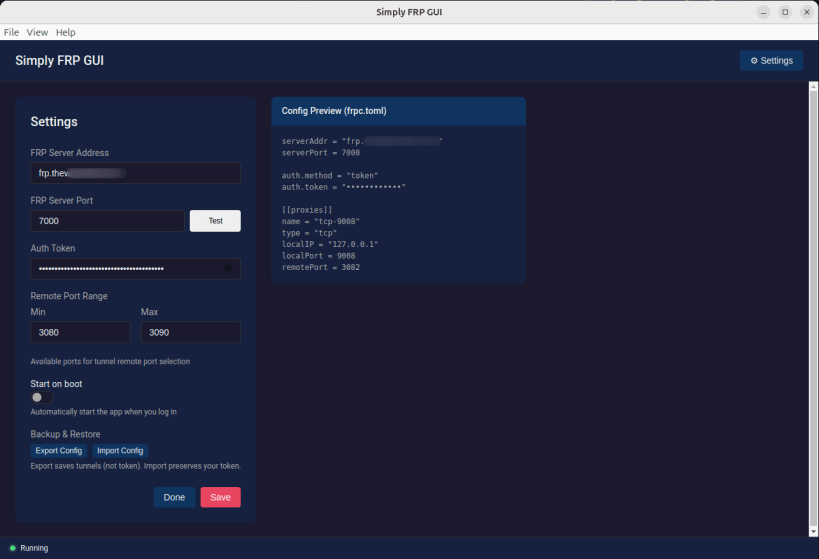Click the 'remotePort = 3082' line

point(321,267)
